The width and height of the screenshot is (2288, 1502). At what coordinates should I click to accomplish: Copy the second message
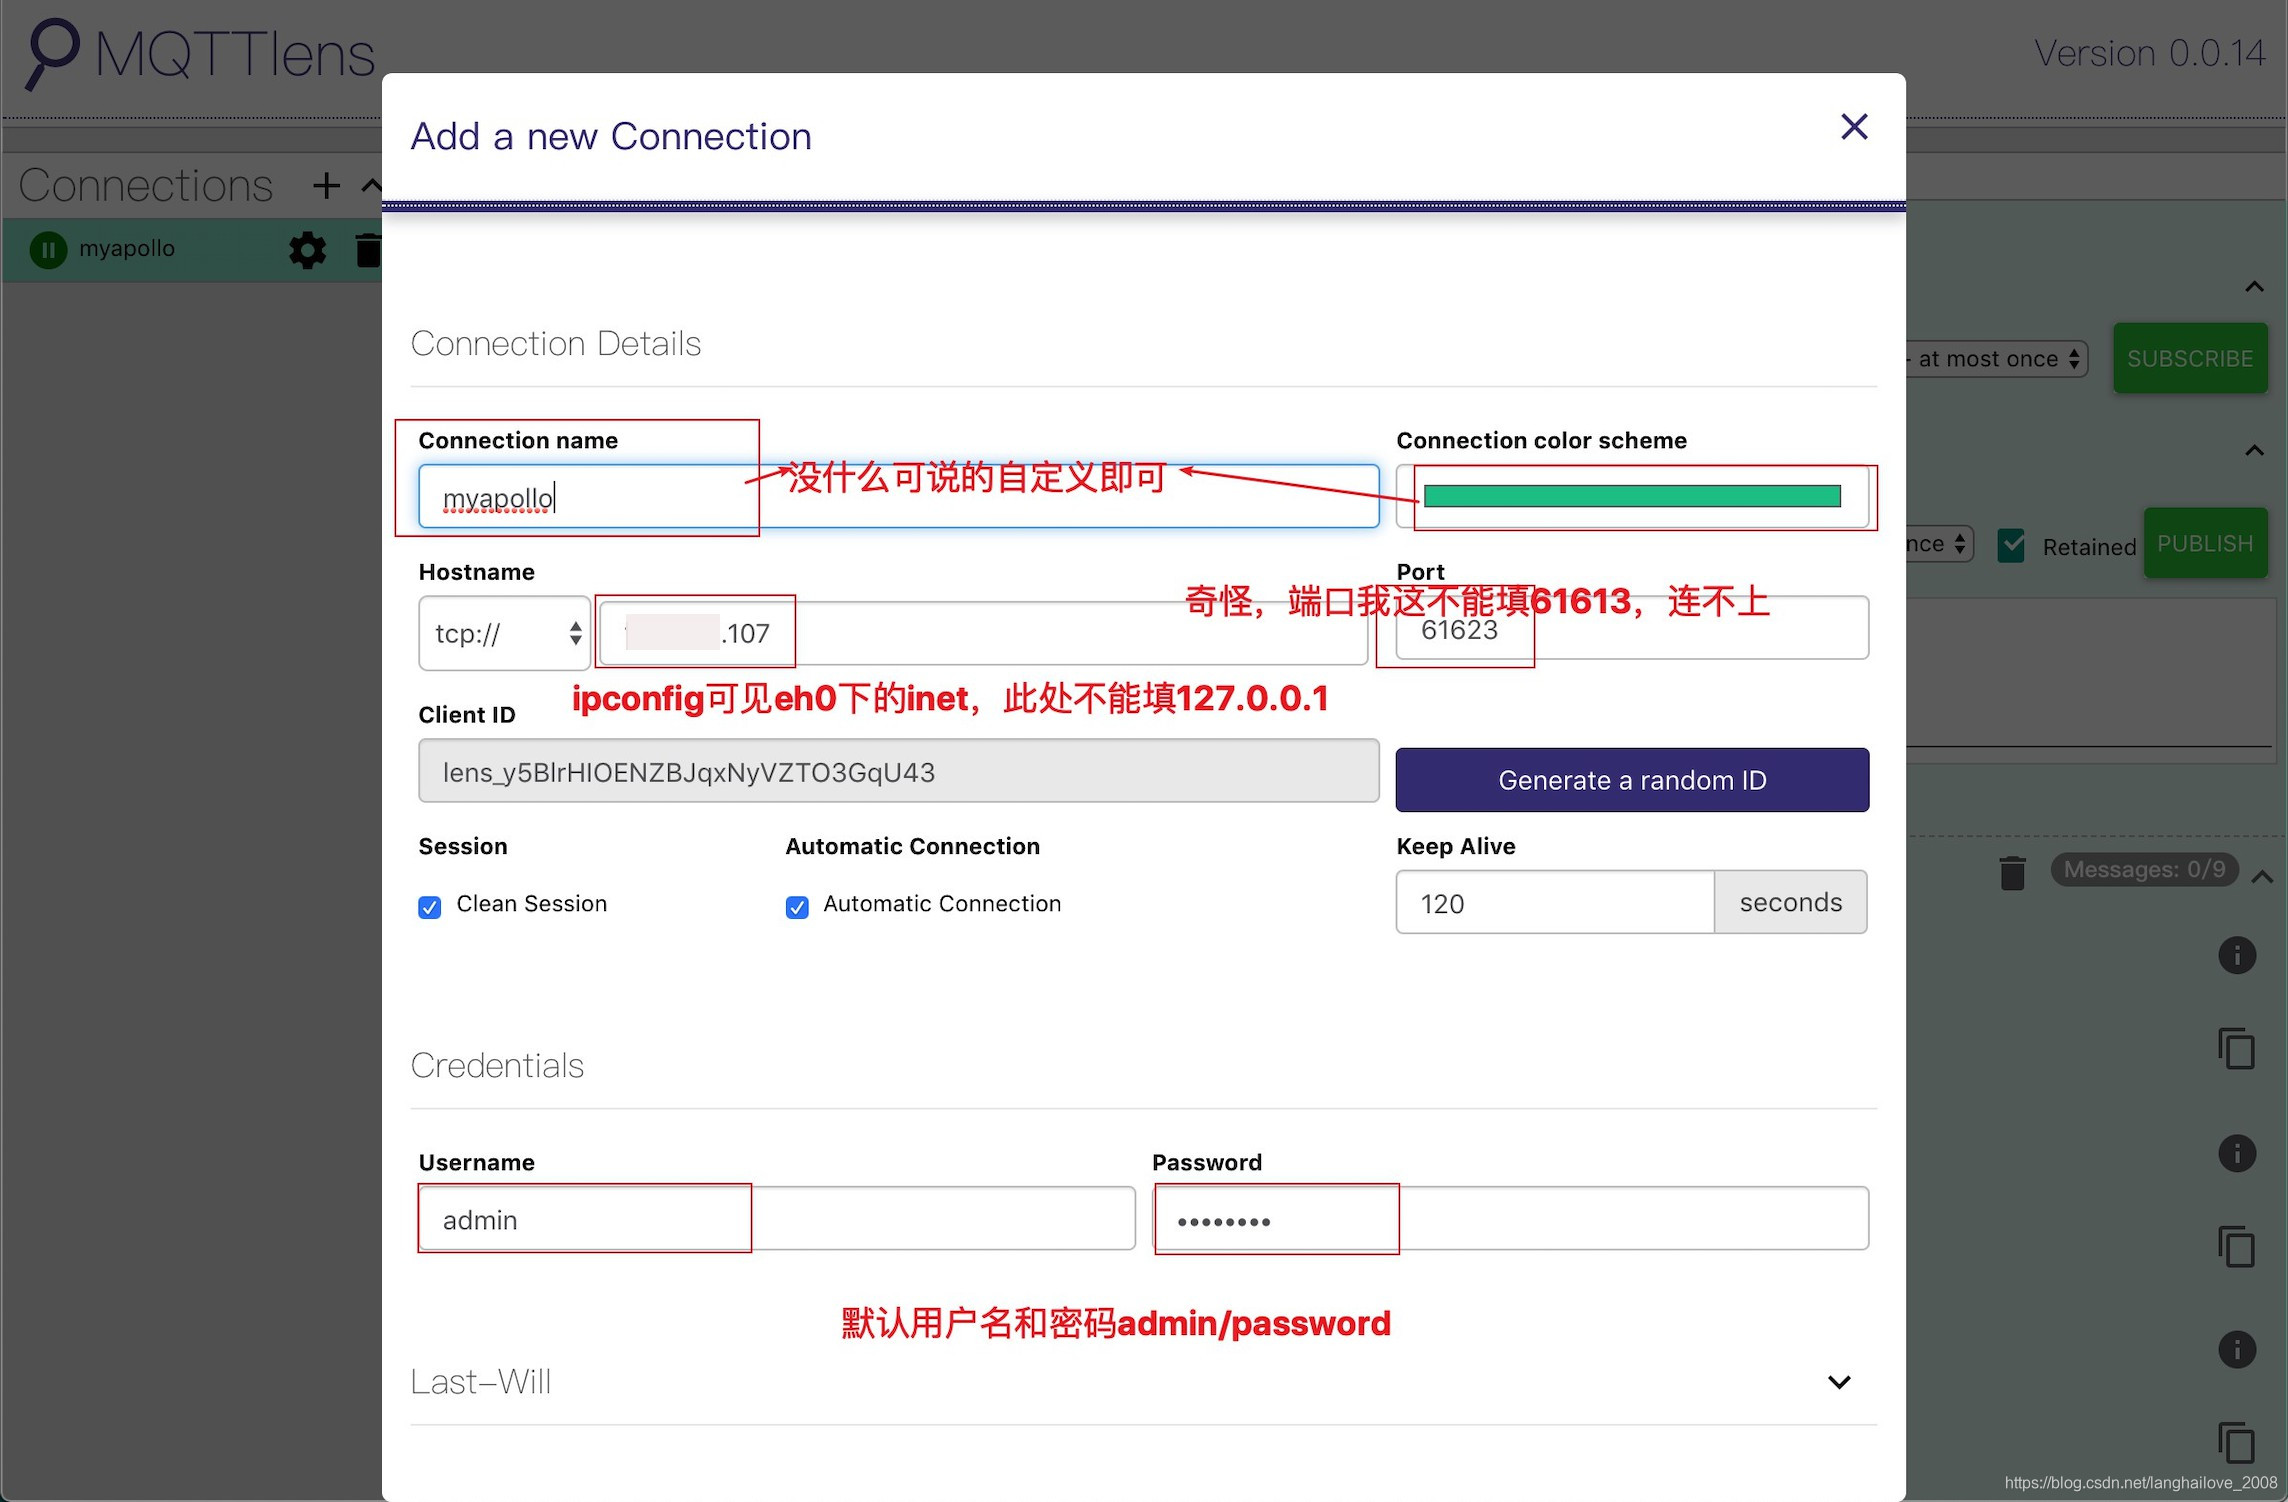[2237, 1247]
